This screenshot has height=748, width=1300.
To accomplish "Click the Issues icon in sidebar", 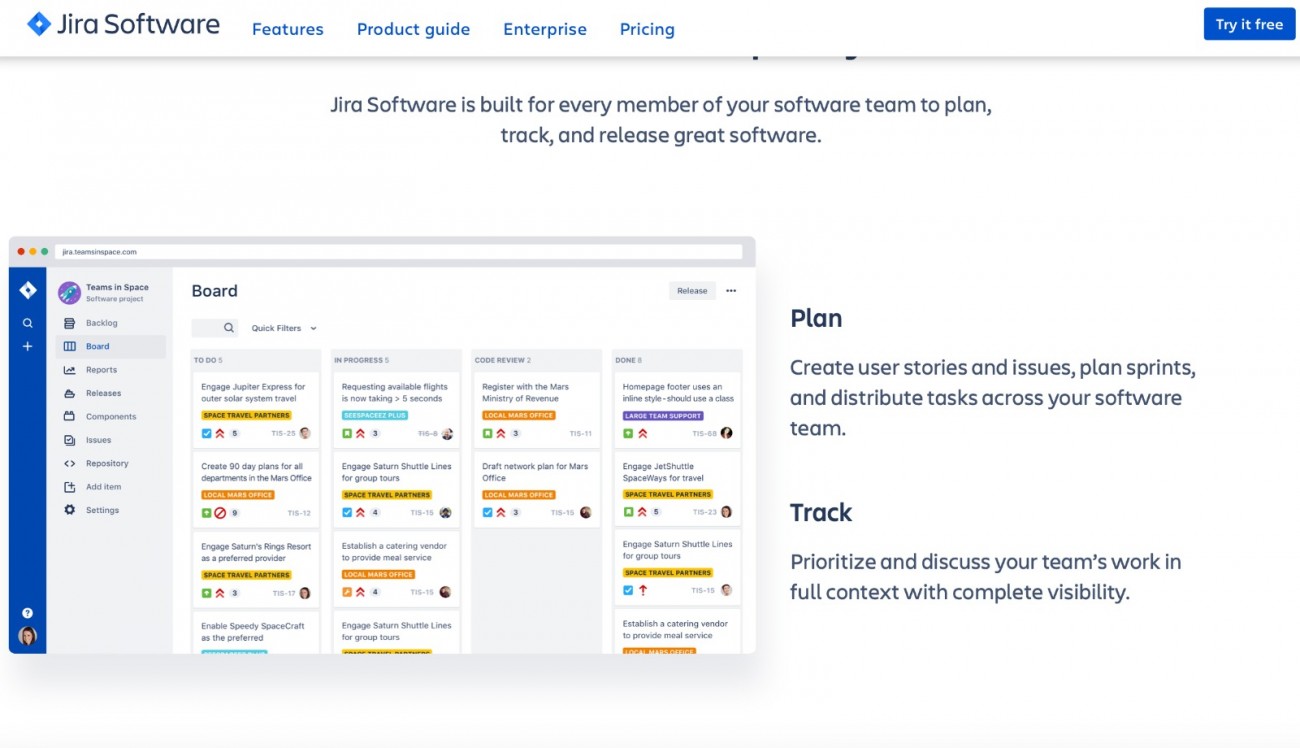I will point(69,440).
